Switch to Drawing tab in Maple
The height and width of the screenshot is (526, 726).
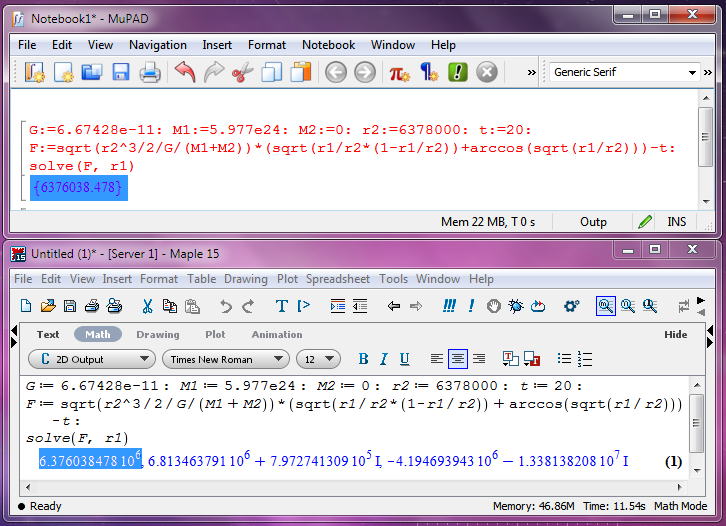[x=158, y=334]
